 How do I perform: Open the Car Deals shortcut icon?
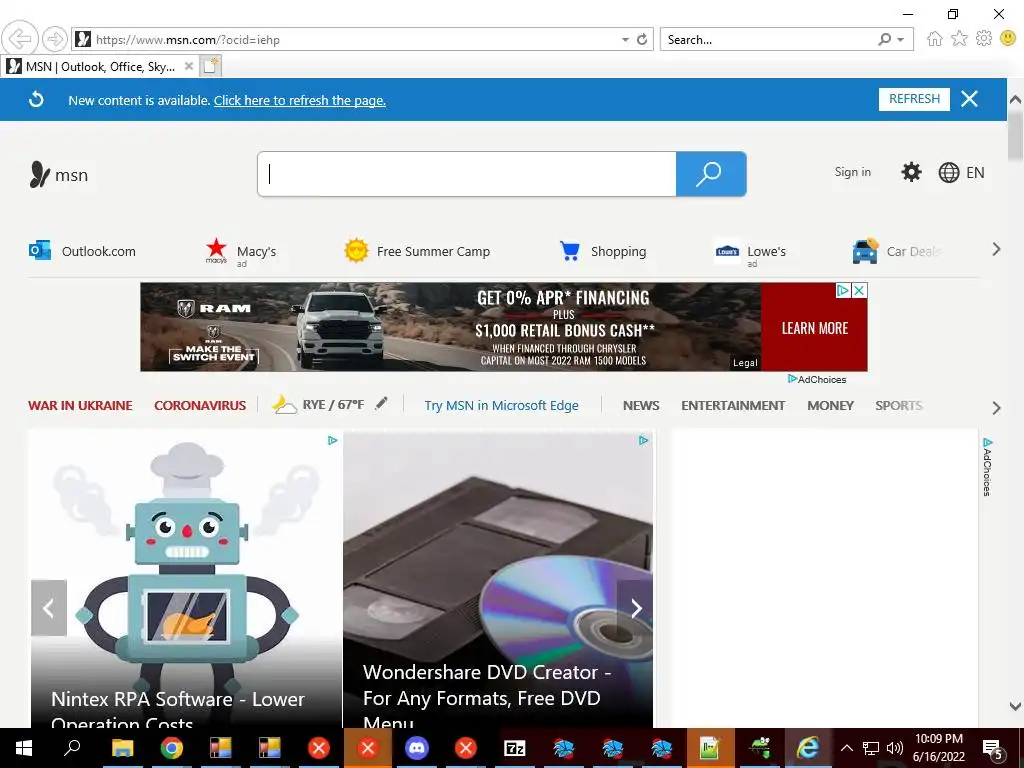click(865, 251)
